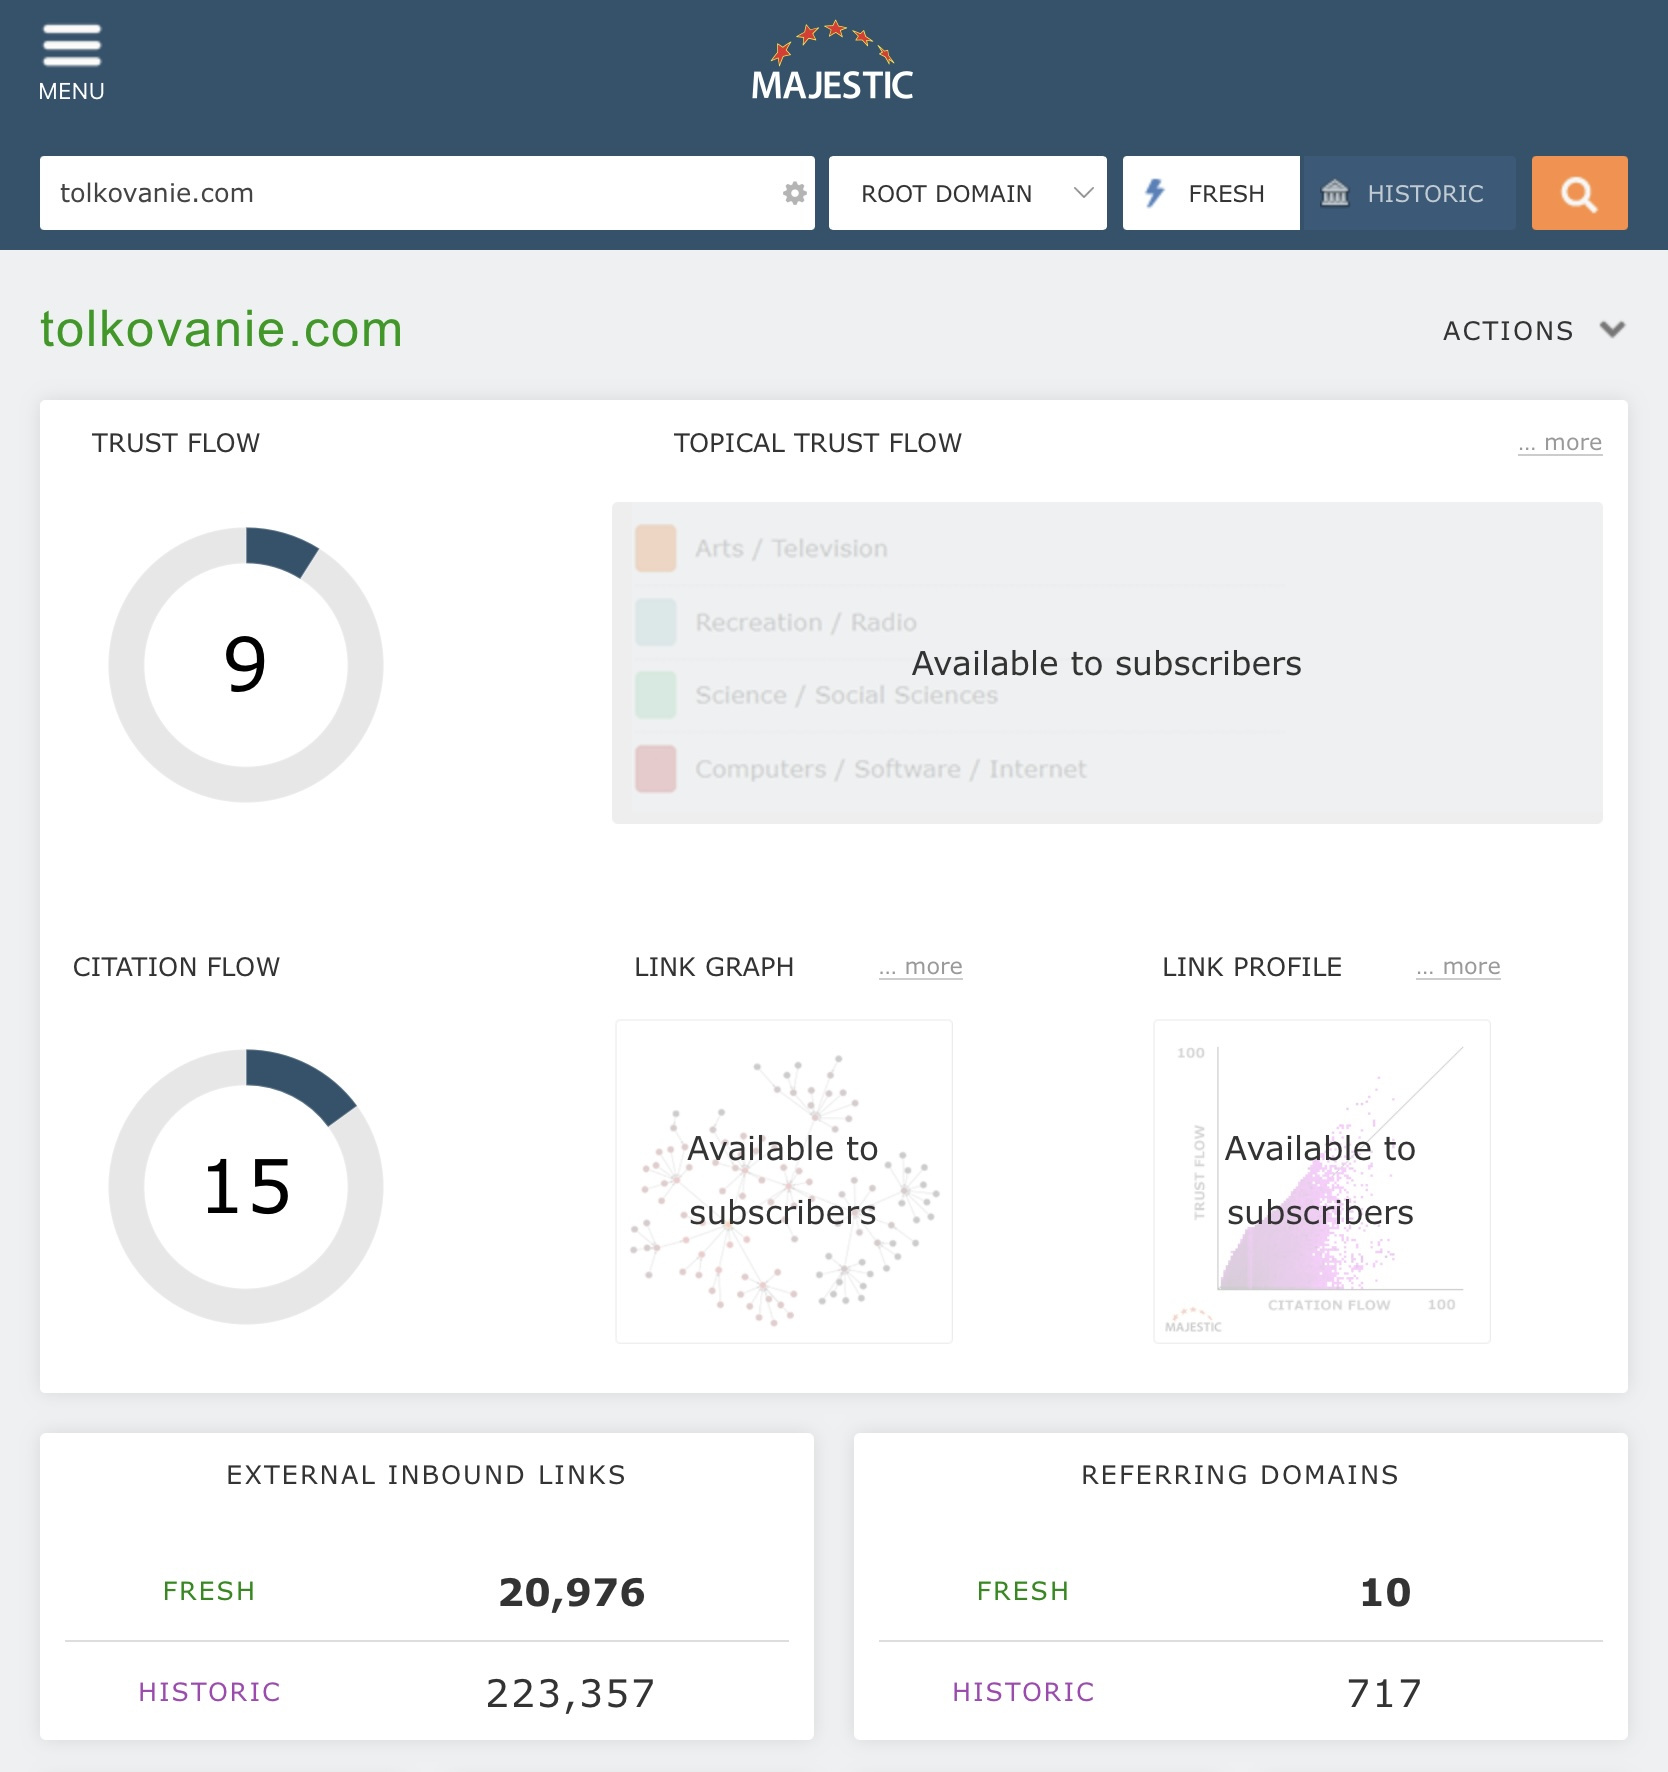
Task: Click the fresh inbound links value 20,976
Action: (x=572, y=1592)
